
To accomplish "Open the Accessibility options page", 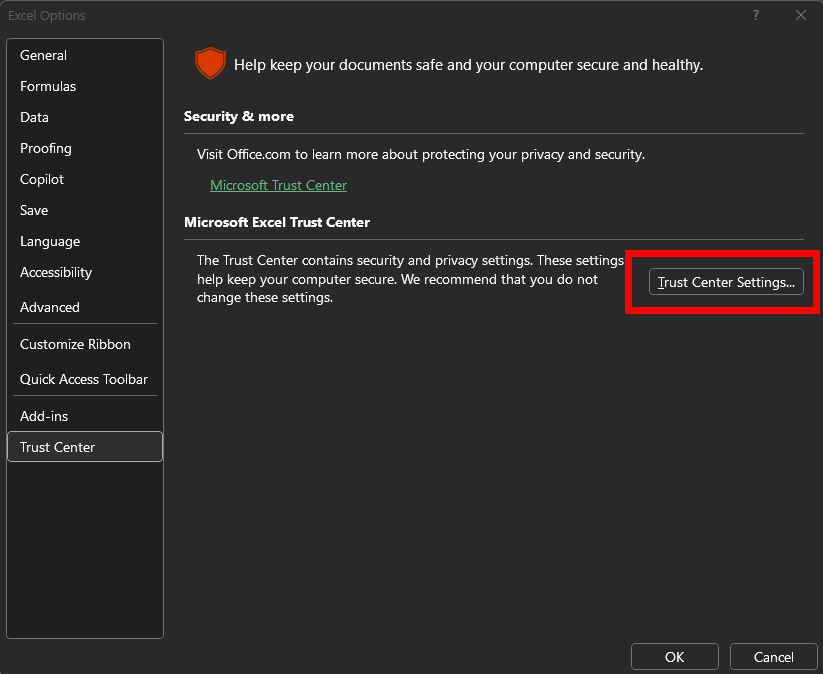I will (x=55, y=272).
